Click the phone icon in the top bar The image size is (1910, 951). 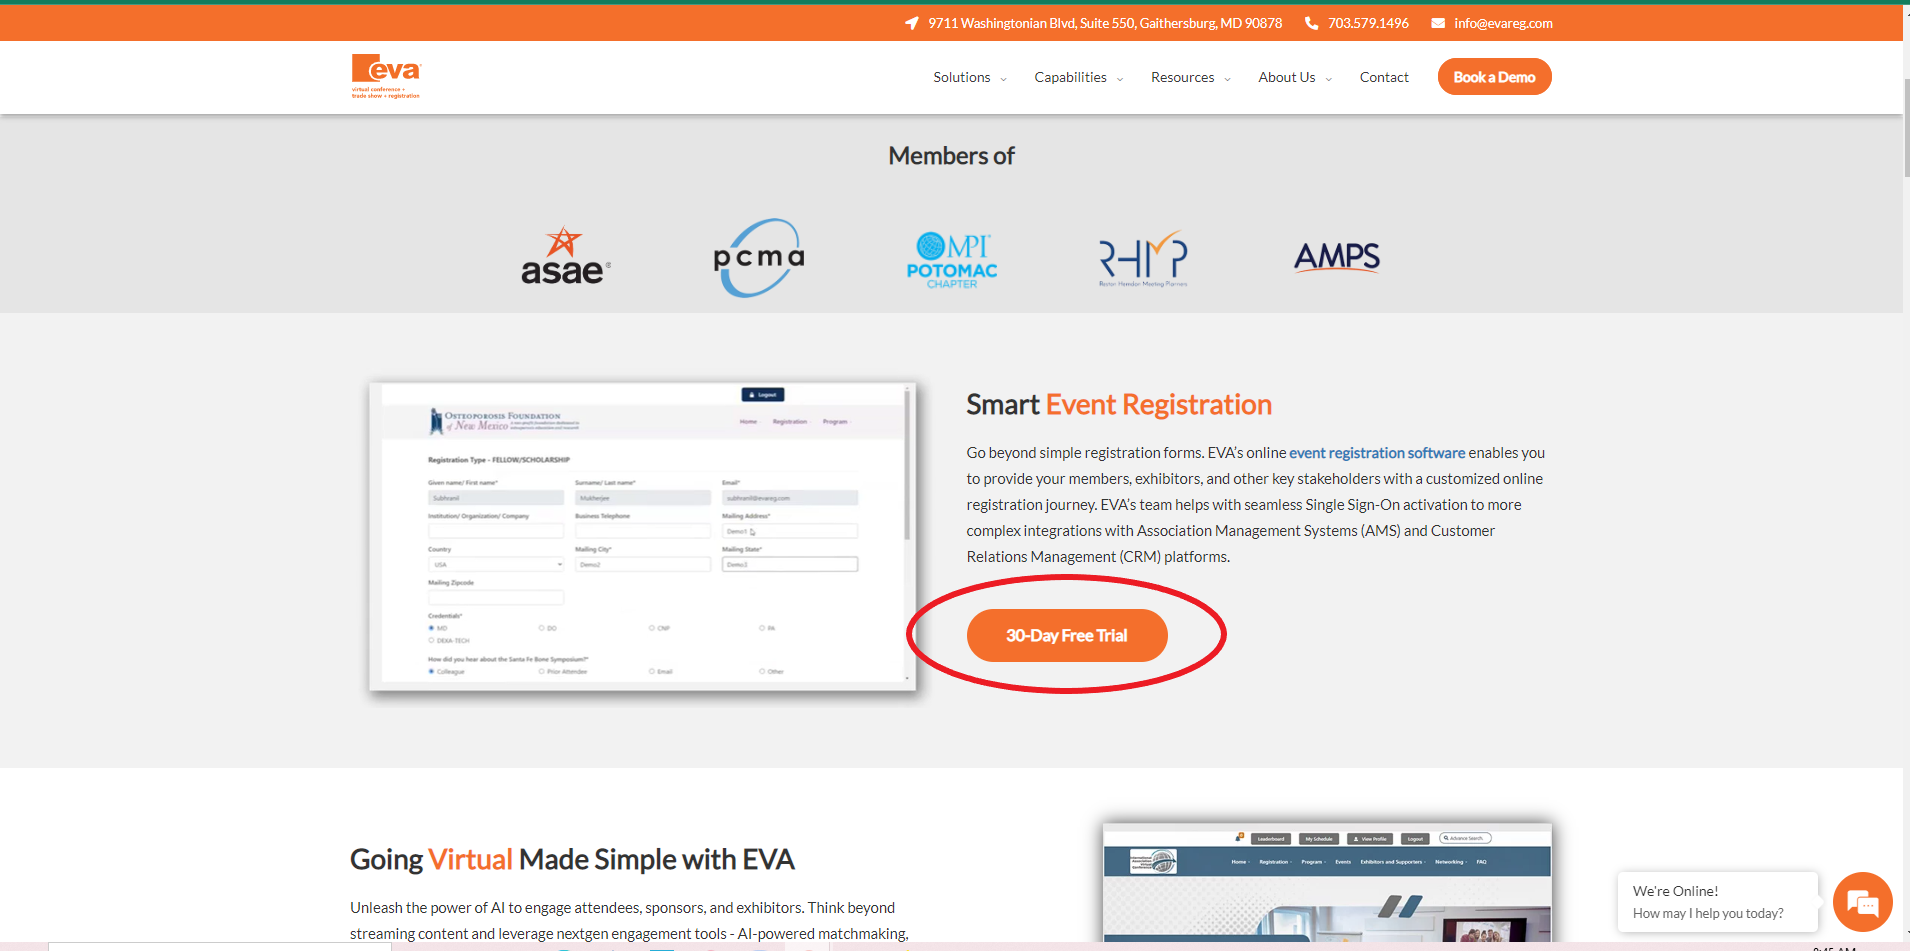click(x=1311, y=23)
